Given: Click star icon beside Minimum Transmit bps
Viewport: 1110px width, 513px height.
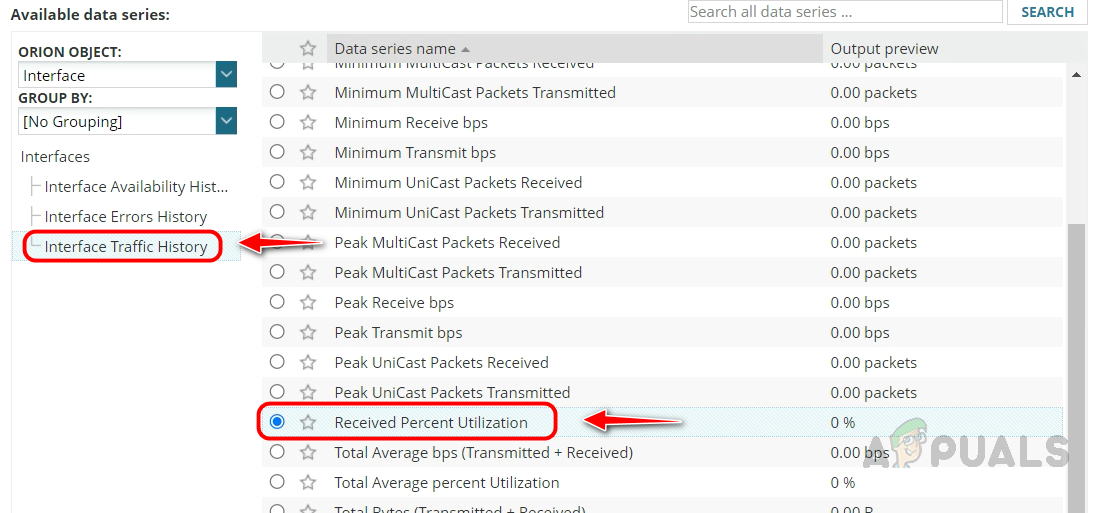Looking at the screenshot, I should (x=308, y=153).
